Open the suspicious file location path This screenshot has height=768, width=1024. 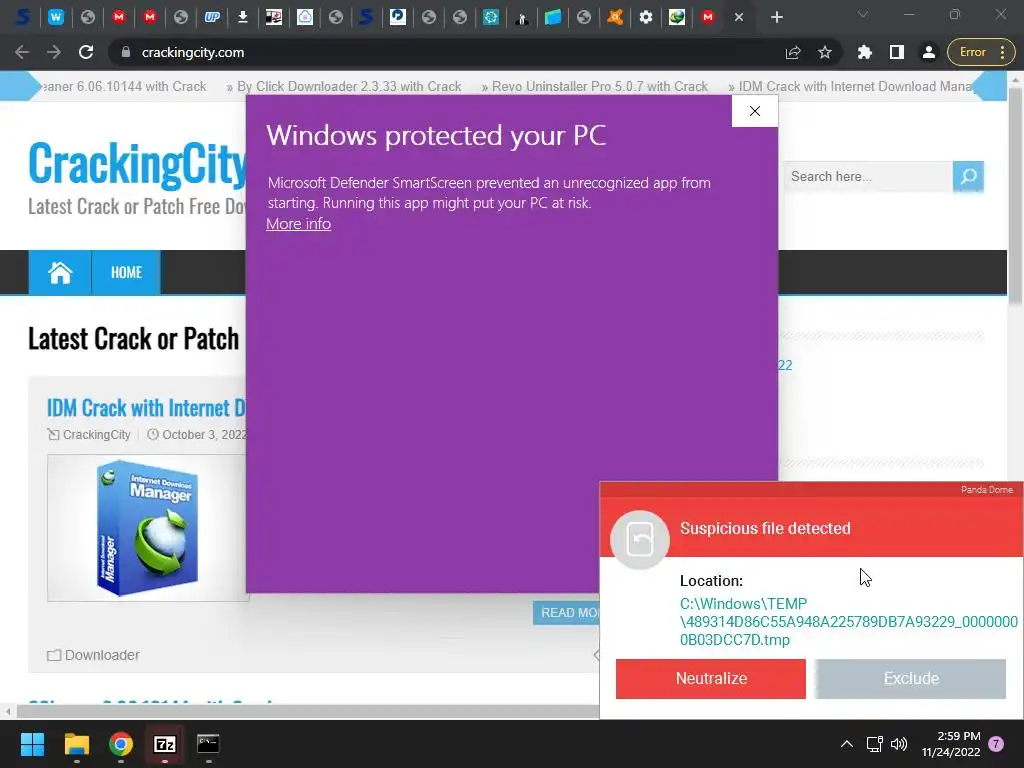[x=848, y=622]
